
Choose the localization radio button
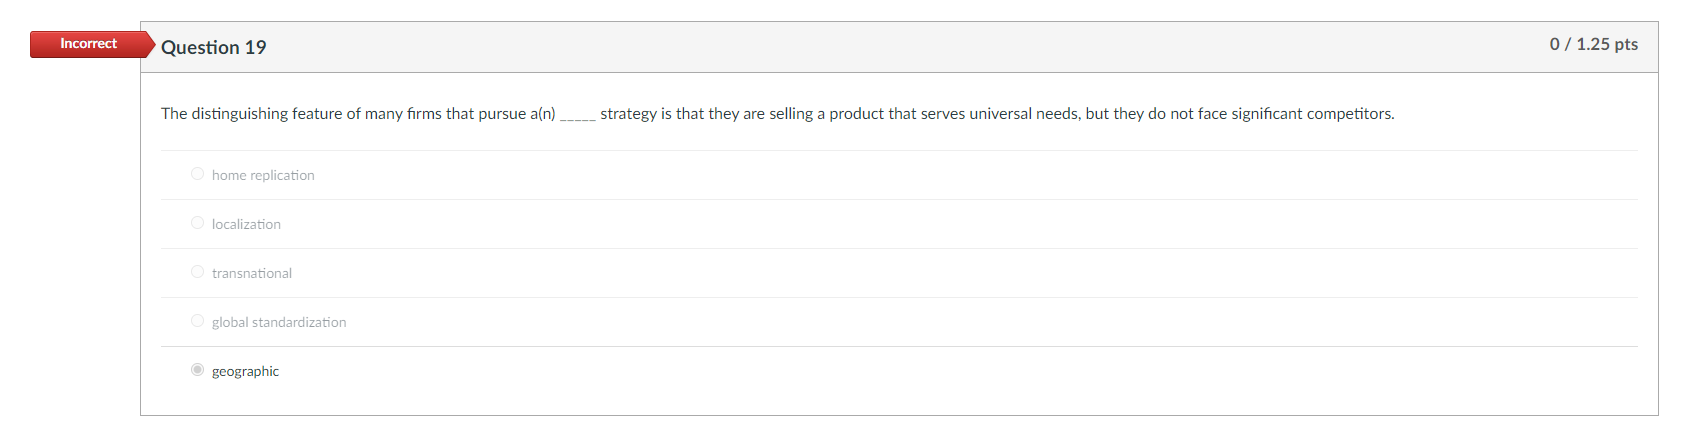[197, 223]
